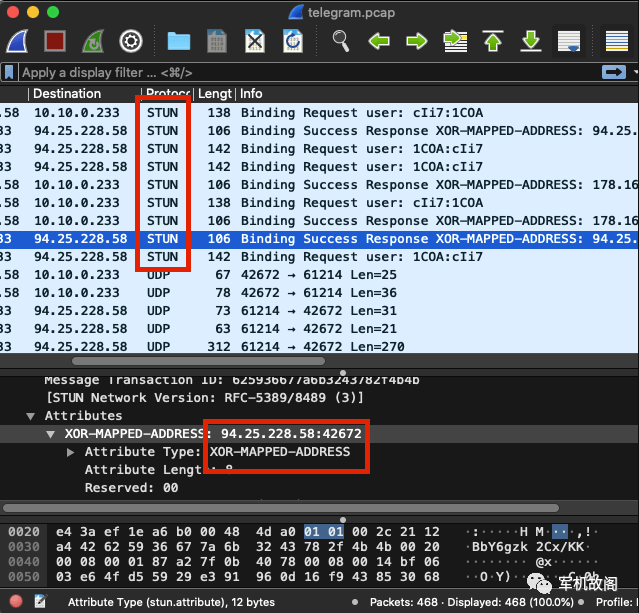
Task: Select STUN Network Version RFC-5389/8489 line
Action: [204, 397]
